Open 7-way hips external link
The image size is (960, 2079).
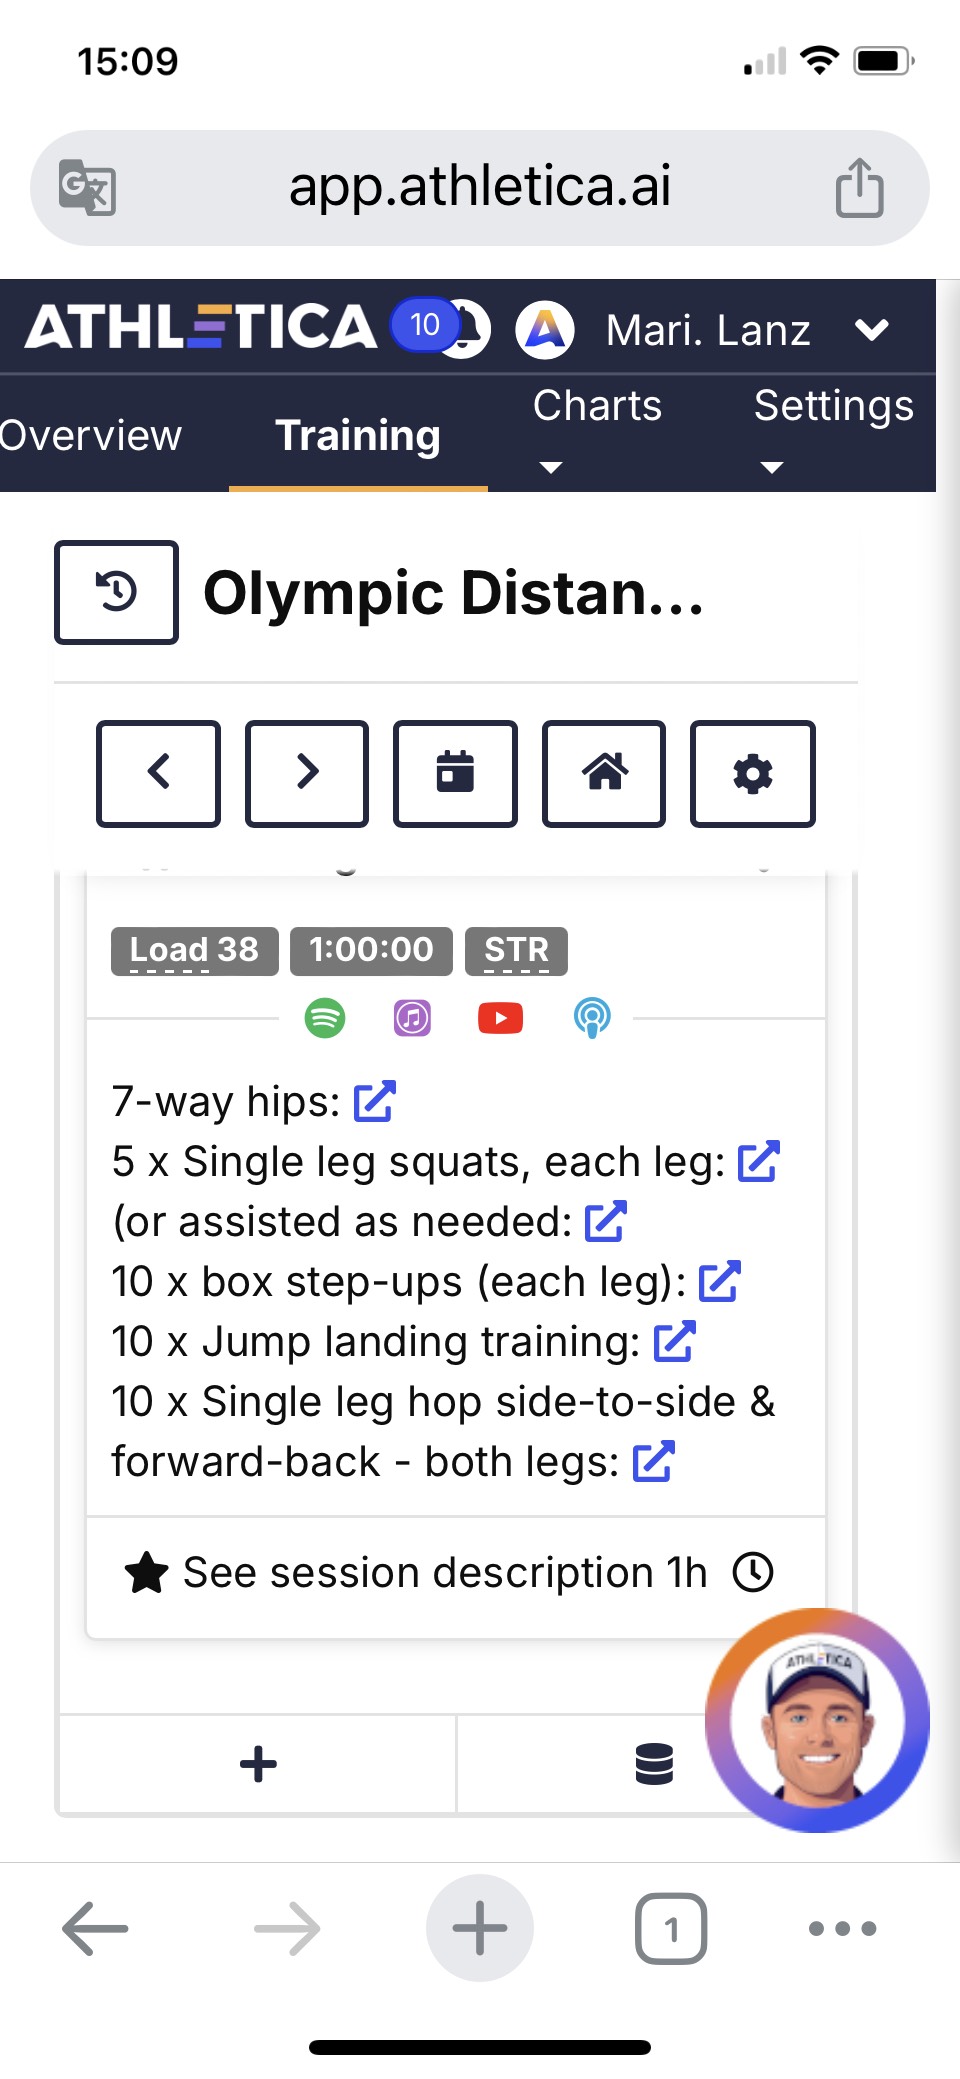click(x=375, y=1101)
